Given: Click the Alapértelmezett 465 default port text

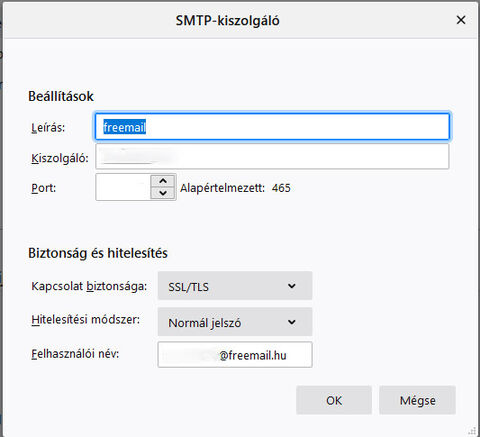Looking at the screenshot, I should [x=235, y=188].
